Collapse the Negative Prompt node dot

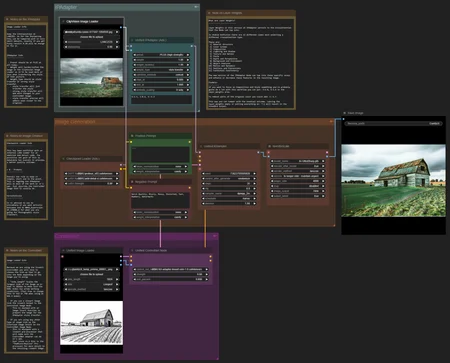pyautogui.click(x=132, y=182)
